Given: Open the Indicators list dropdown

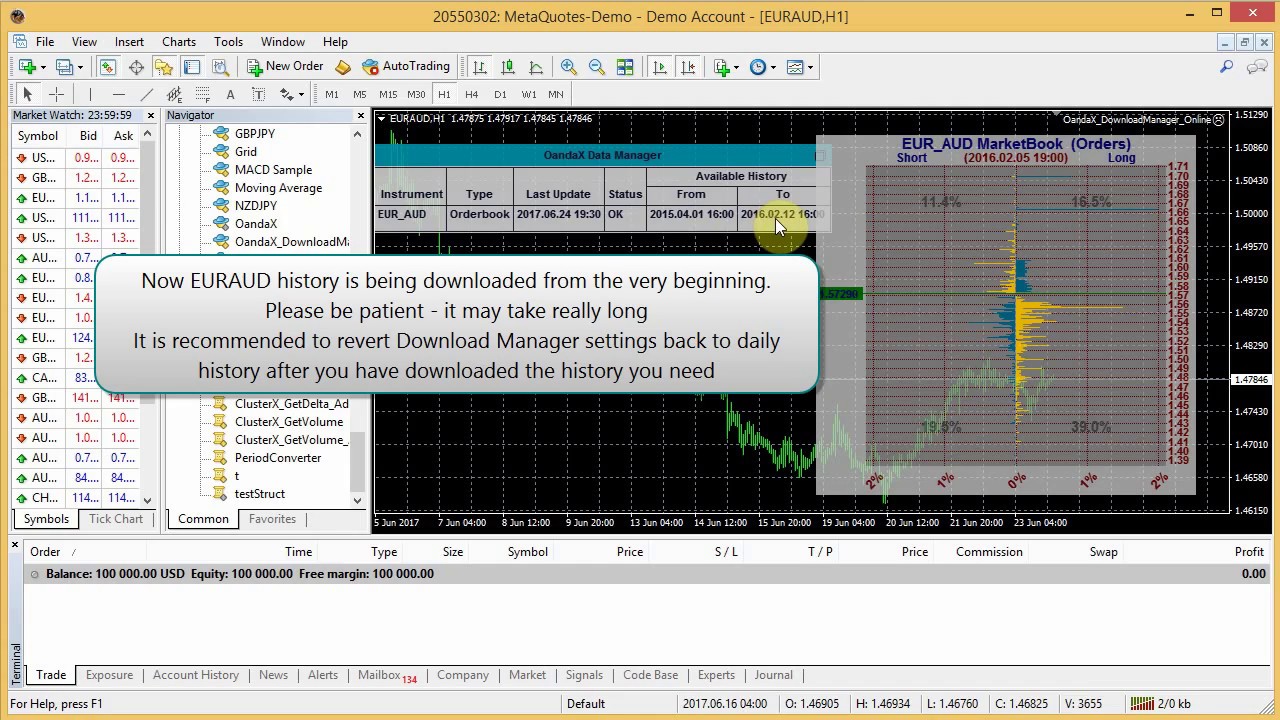Looking at the screenshot, I should click(x=726, y=67).
